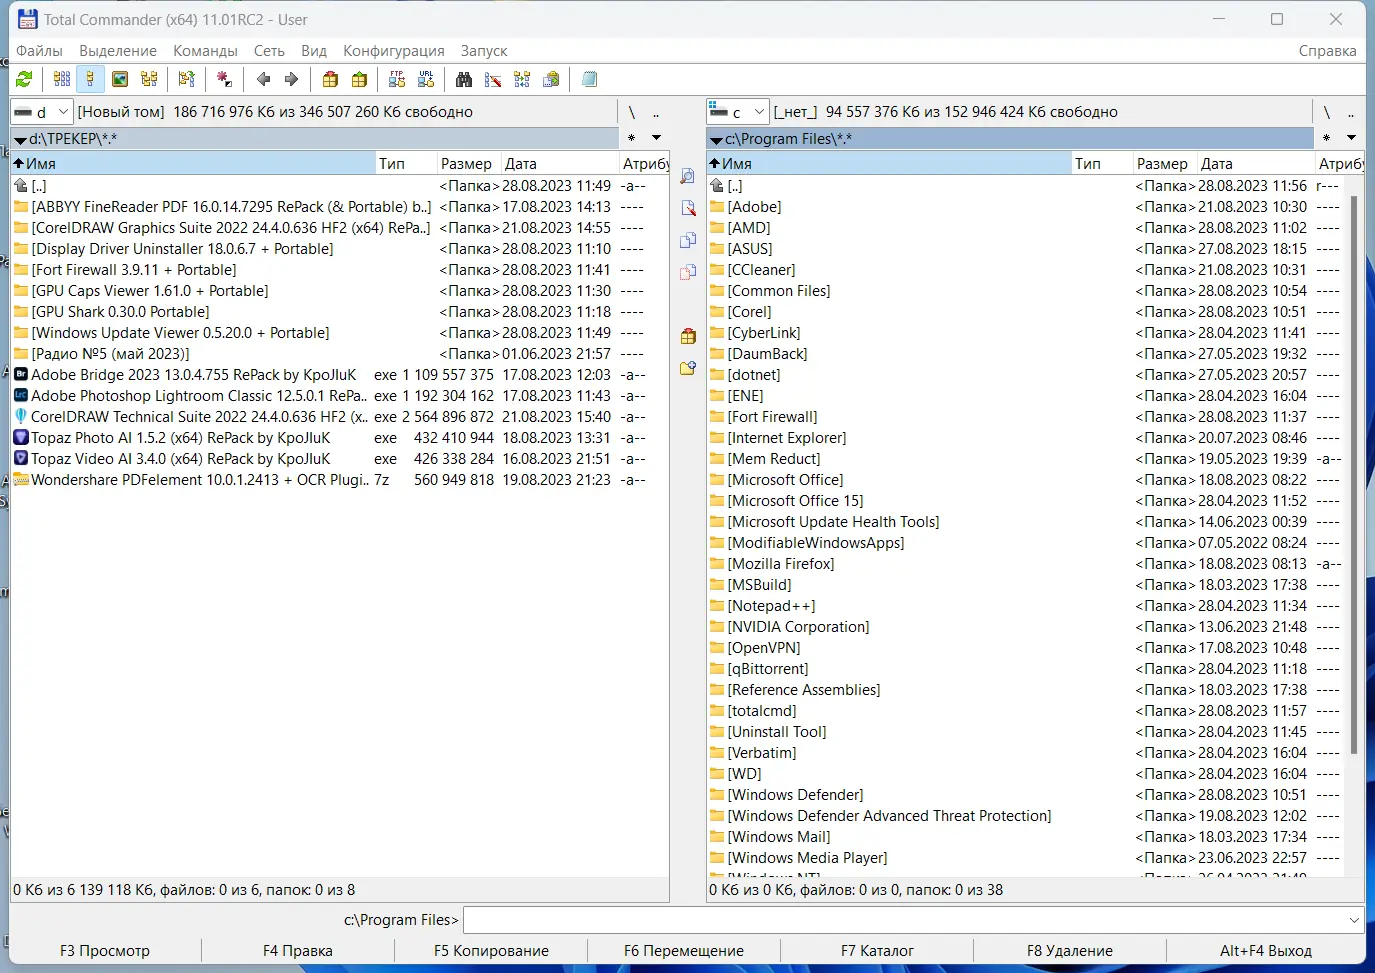Expand the command line history dropdown
This screenshot has height=973, width=1375.
pyautogui.click(x=1354, y=920)
